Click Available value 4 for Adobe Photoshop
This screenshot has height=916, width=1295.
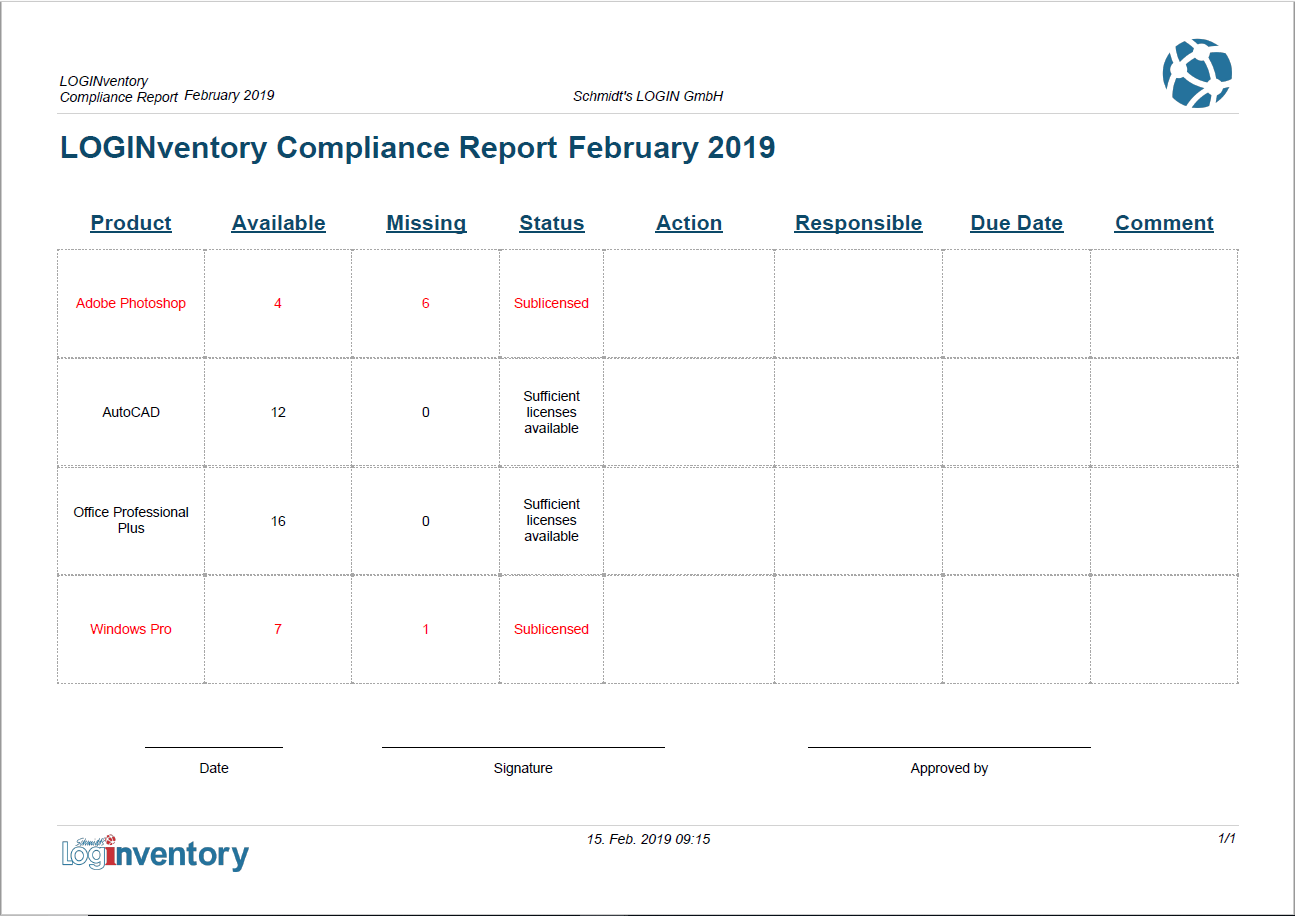click(x=278, y=303)
